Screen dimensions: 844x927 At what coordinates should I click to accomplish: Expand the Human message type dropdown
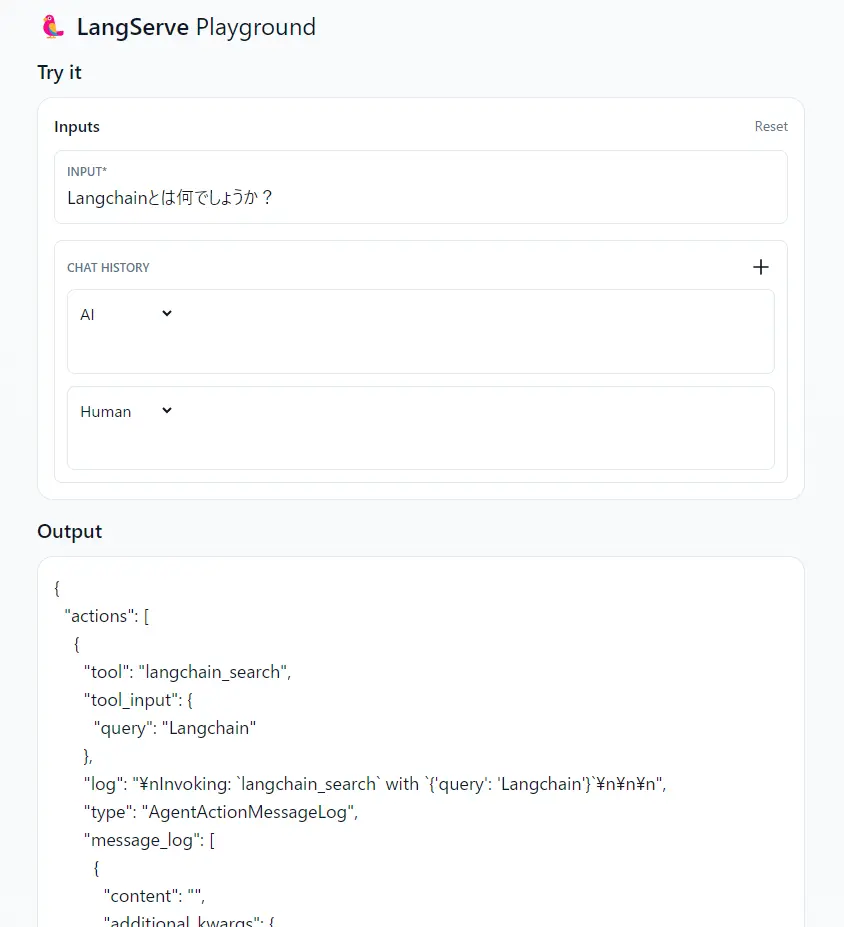[x=127, y=411]
